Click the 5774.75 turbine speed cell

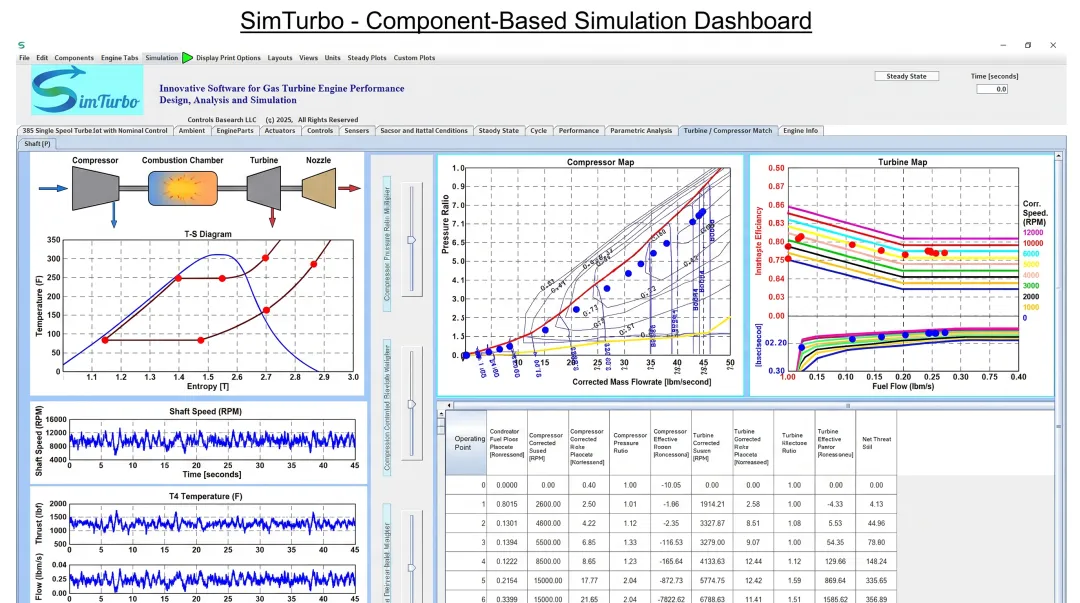pos(712,580)
